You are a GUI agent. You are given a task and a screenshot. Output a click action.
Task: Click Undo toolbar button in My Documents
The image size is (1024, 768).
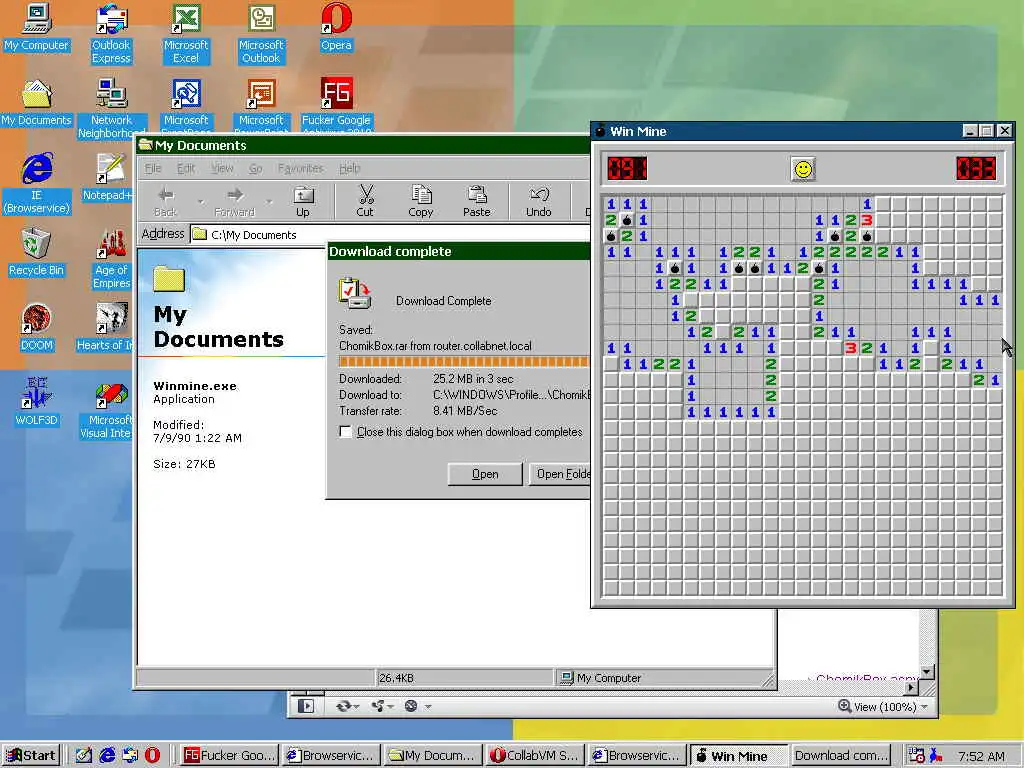click(539, 201)
